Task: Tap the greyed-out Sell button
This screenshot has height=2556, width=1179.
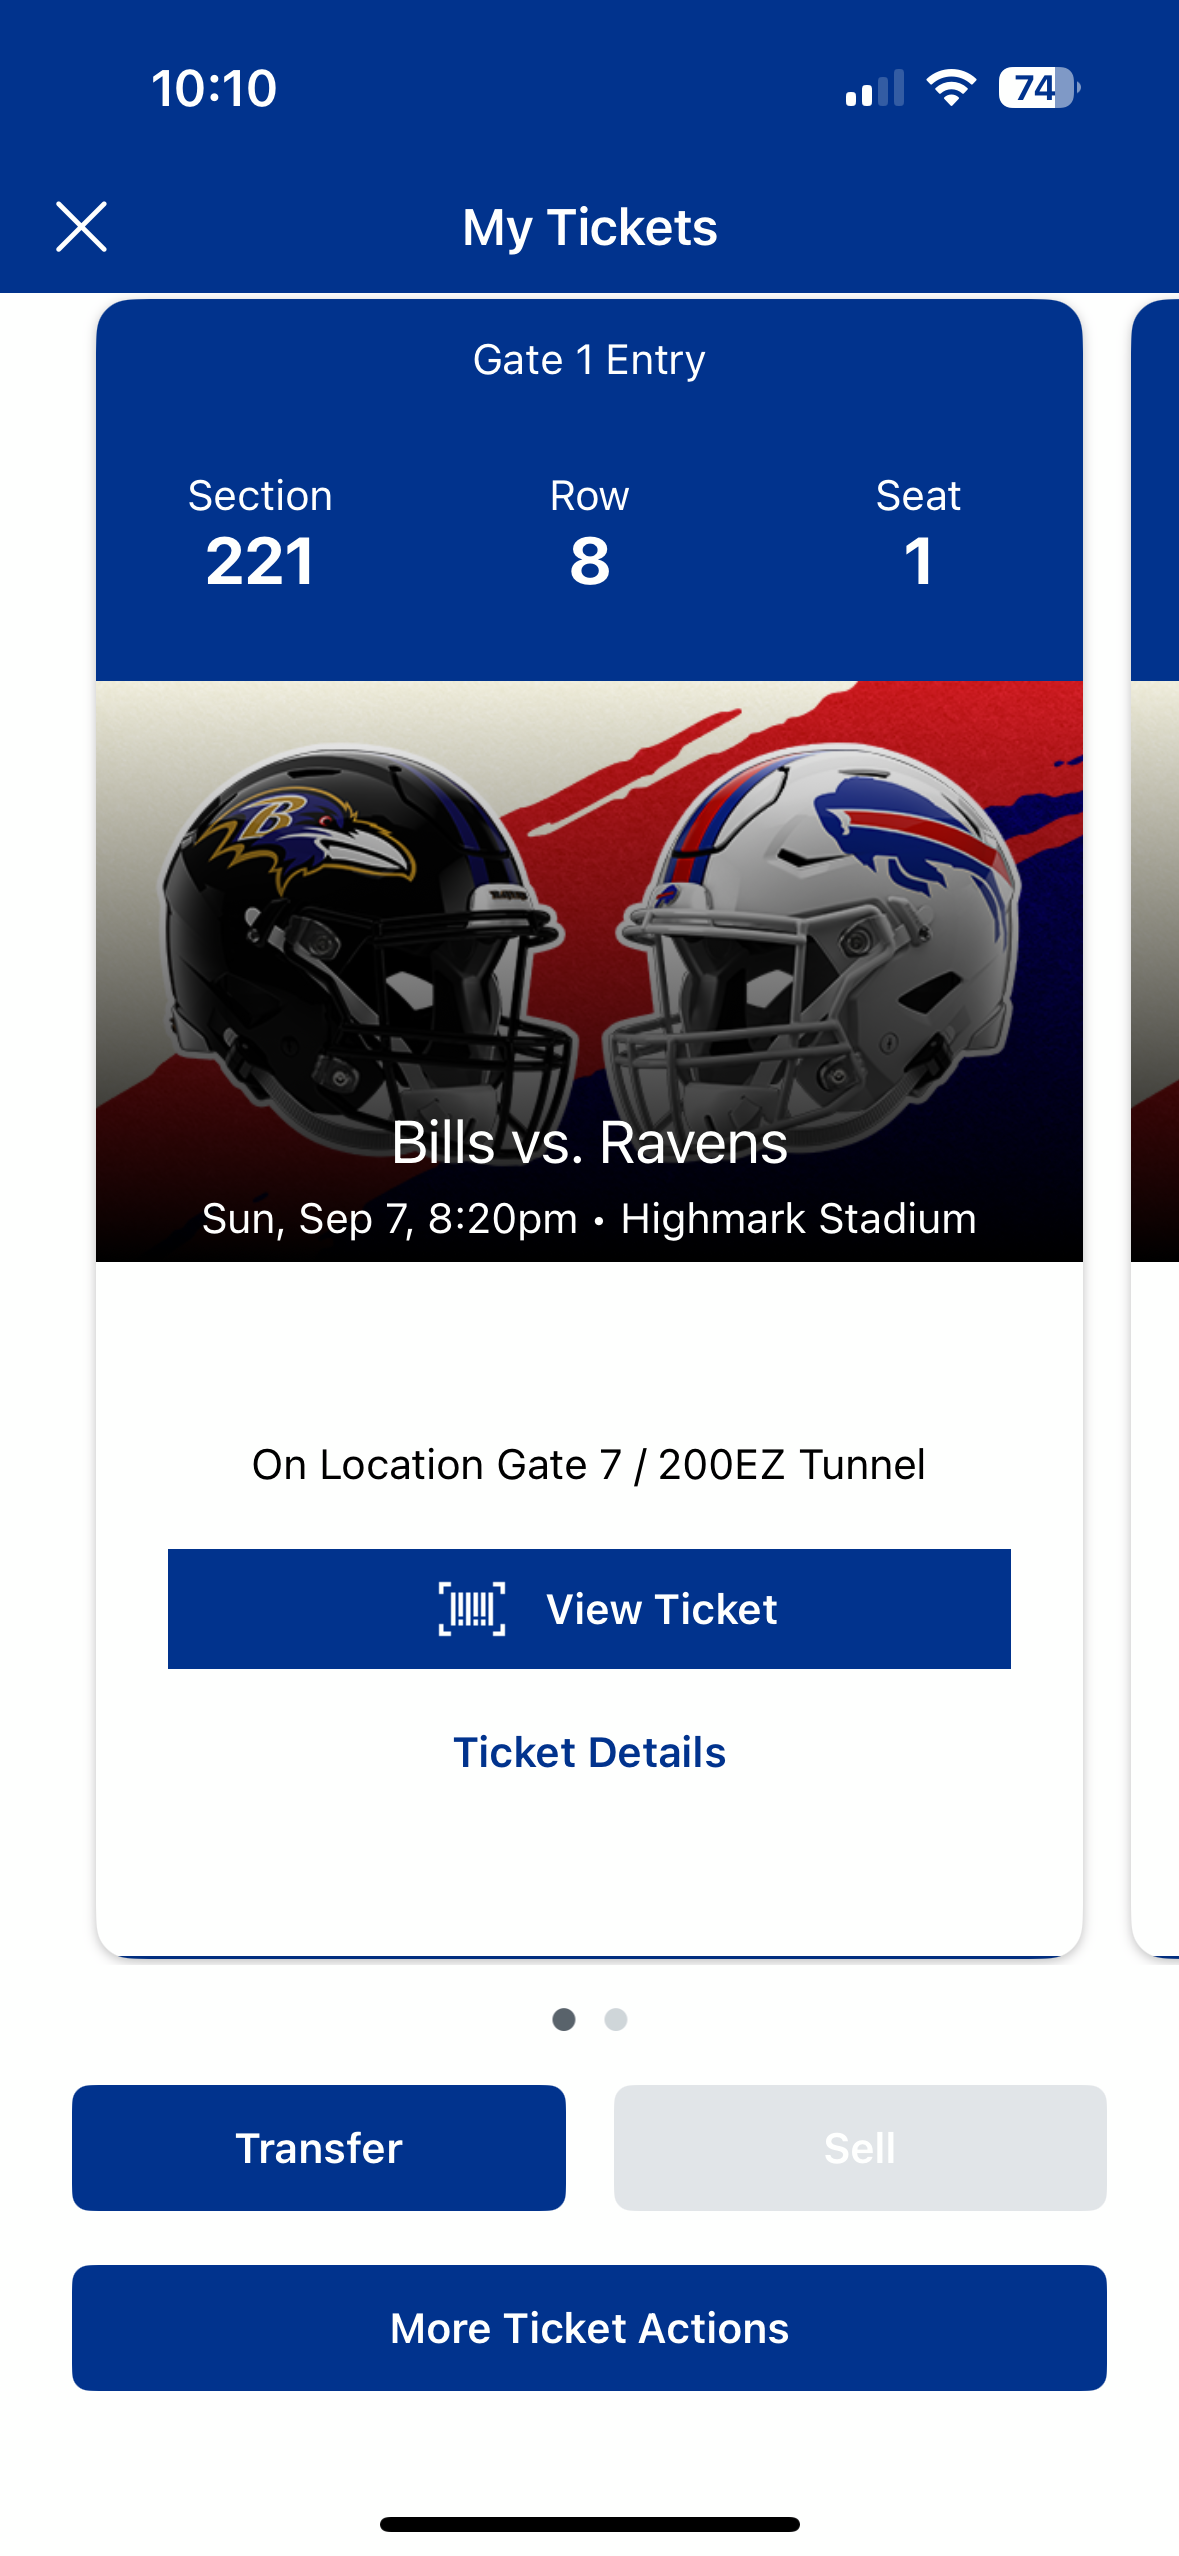Action: tap(859, 2147)
